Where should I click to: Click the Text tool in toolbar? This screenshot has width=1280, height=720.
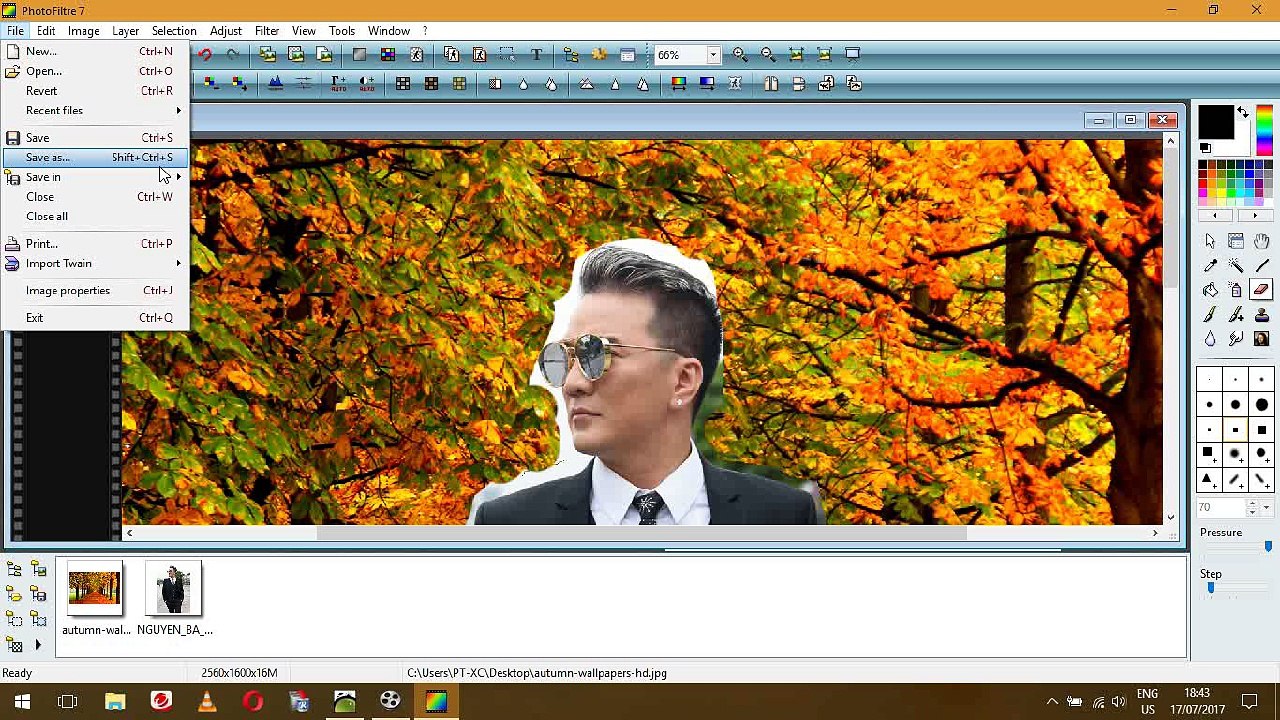click(x=536, y=55)
